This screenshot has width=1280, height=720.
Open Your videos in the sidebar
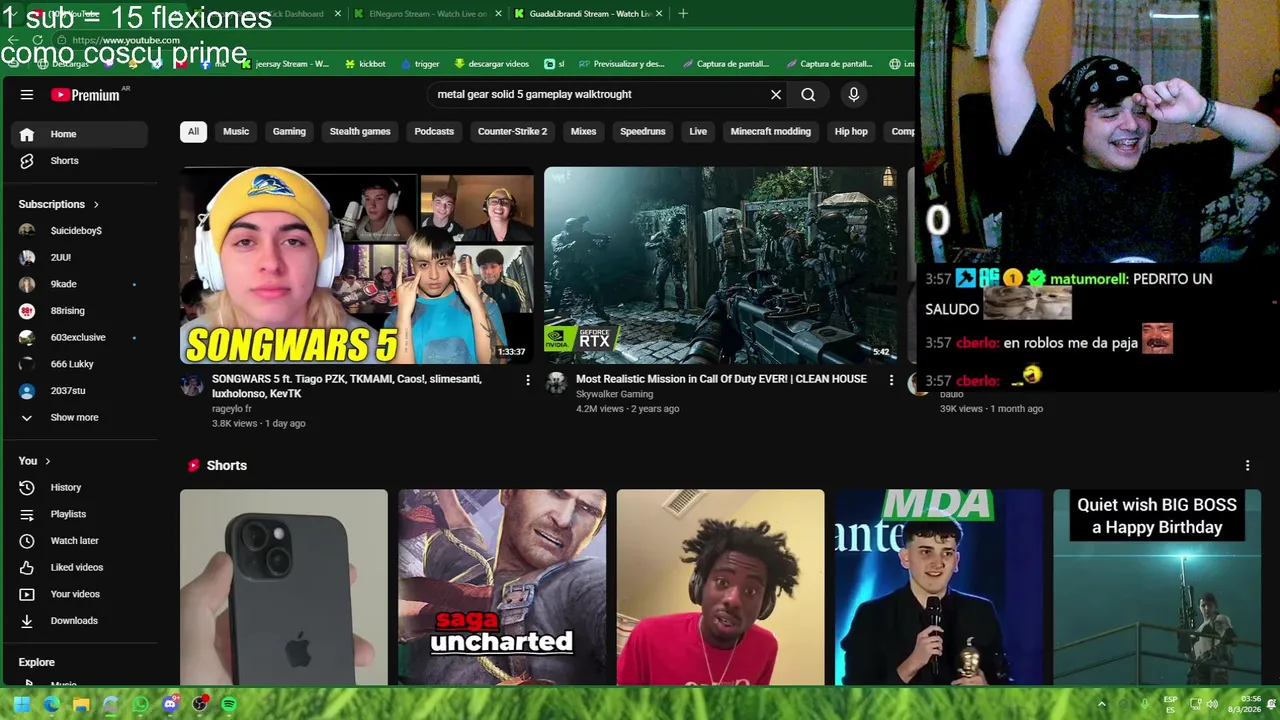[x=77, y=594]
